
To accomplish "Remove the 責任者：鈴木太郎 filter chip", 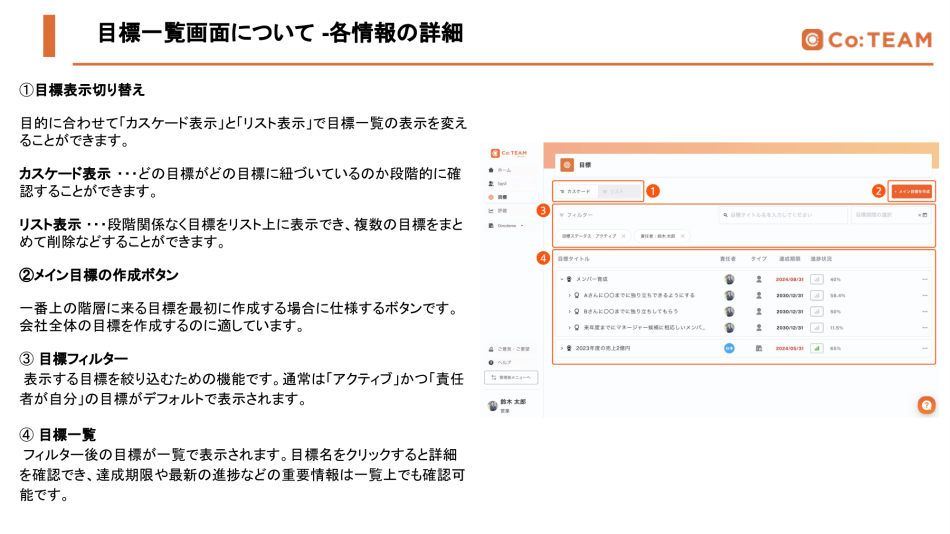I will click(x=682, y=236).
